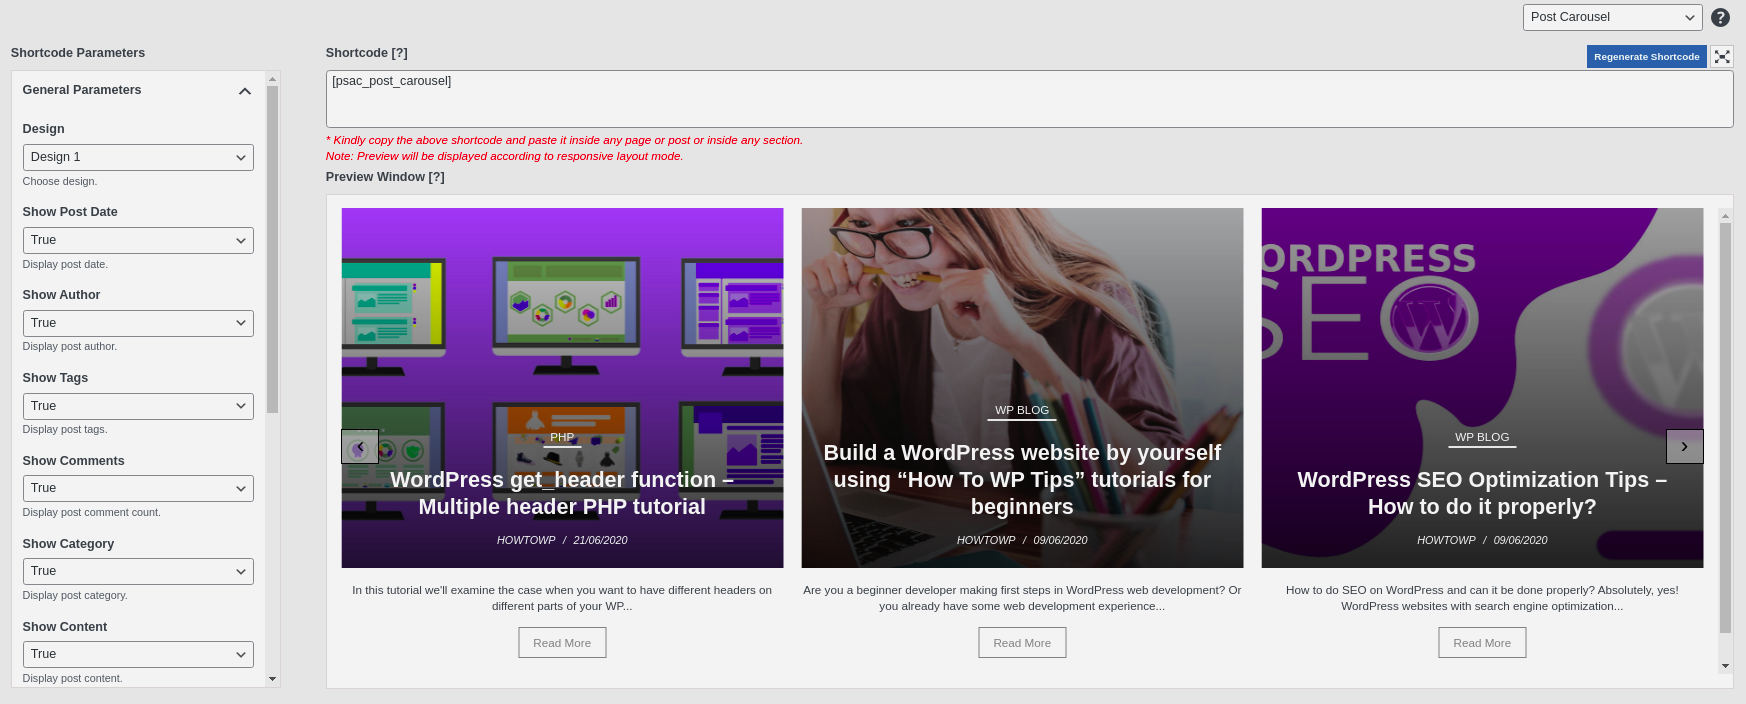Click the 'How to do SEO on WordPress' excerpt
The width and height of the screenshot is (1746, 704).
point(1482,598)
